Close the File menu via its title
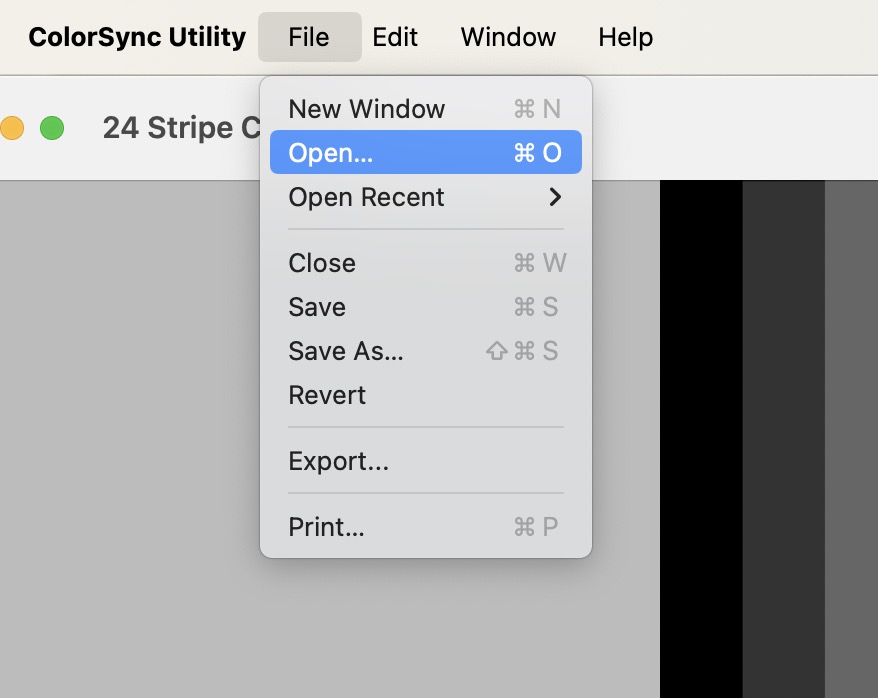 pyautogui.click(x=309, y=37)
